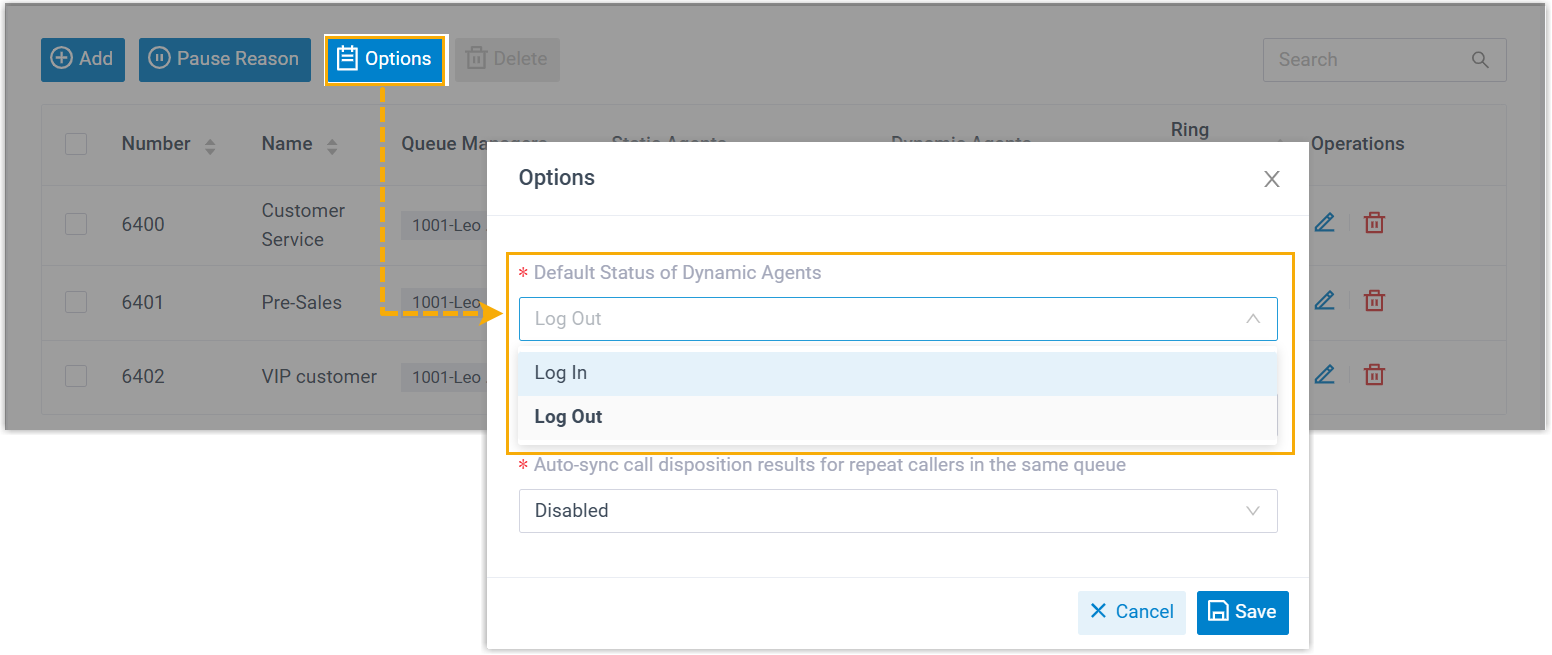Click the search magnifier icon

pos(1480,60)
